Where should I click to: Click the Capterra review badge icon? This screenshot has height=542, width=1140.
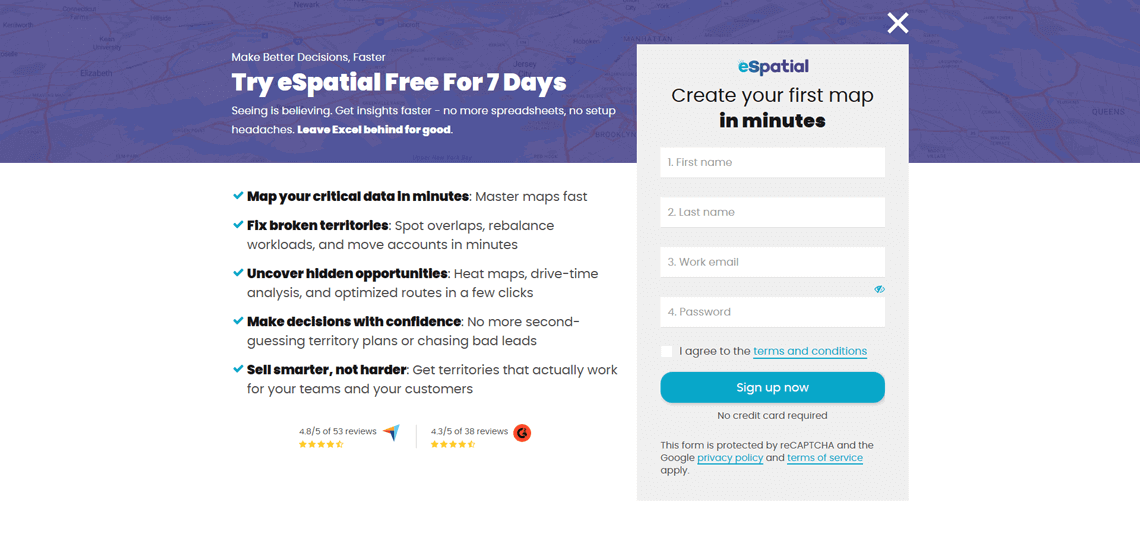tap(391, 433)
